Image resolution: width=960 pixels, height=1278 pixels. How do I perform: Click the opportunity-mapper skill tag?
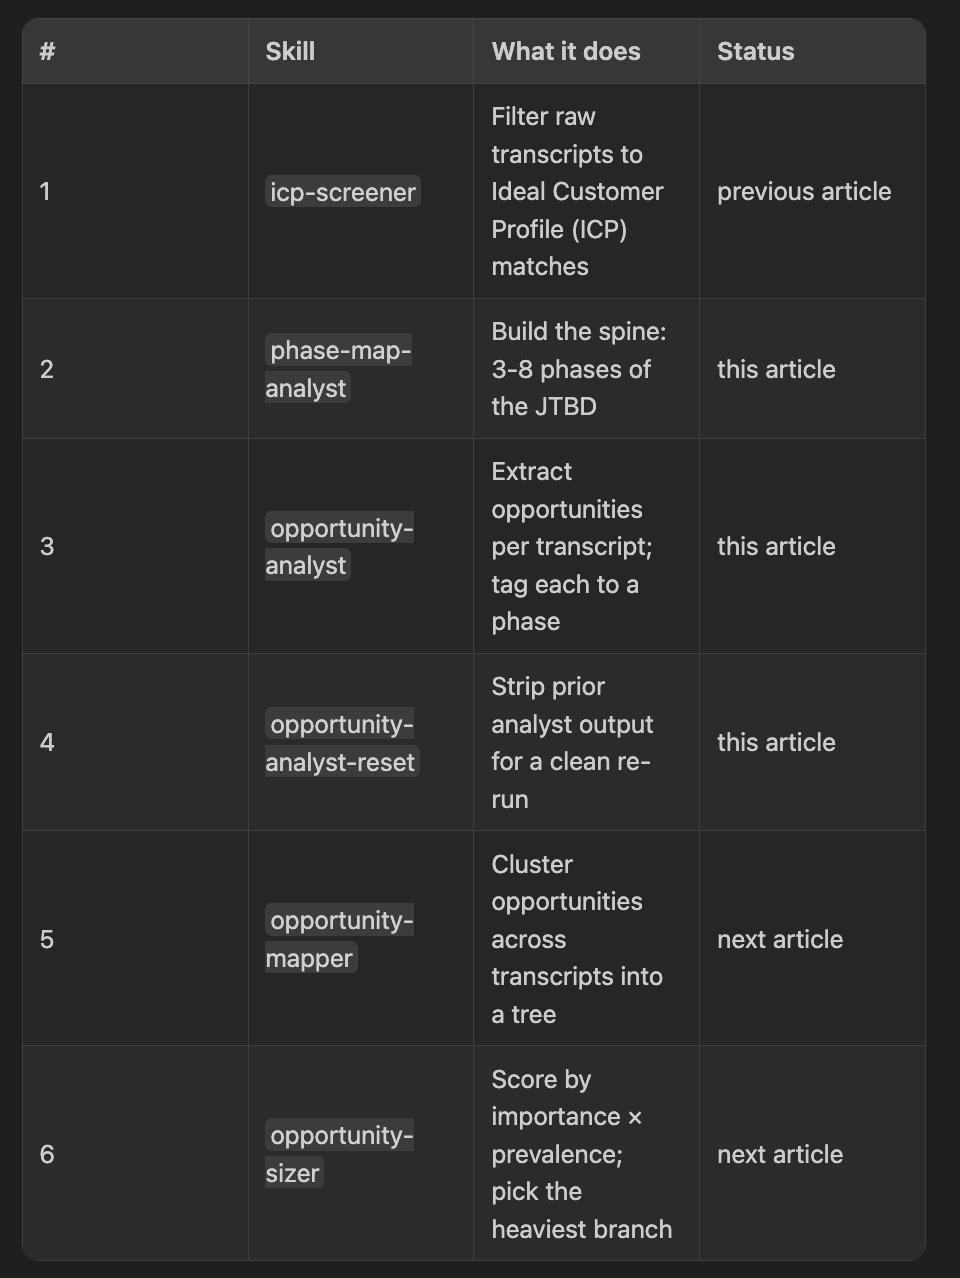coord(340,939)
